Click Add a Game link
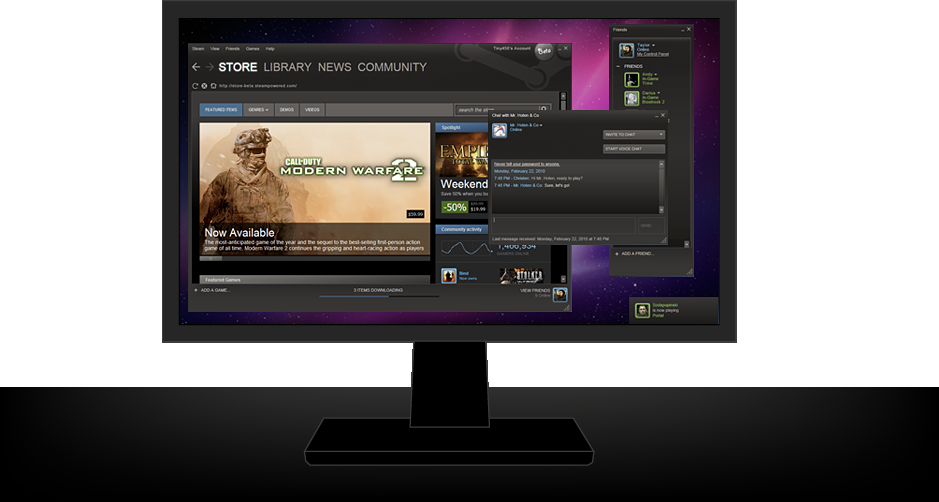This screenshot has height=502, width=939. point(215,290)
